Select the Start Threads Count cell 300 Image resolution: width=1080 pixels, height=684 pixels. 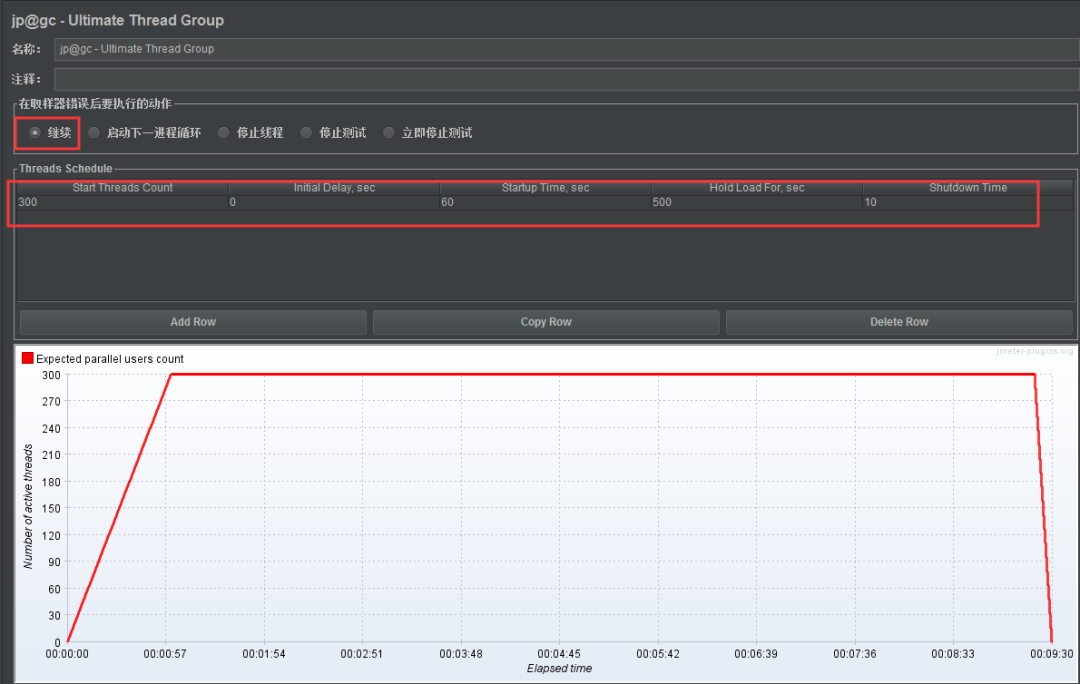coord(122,202)
